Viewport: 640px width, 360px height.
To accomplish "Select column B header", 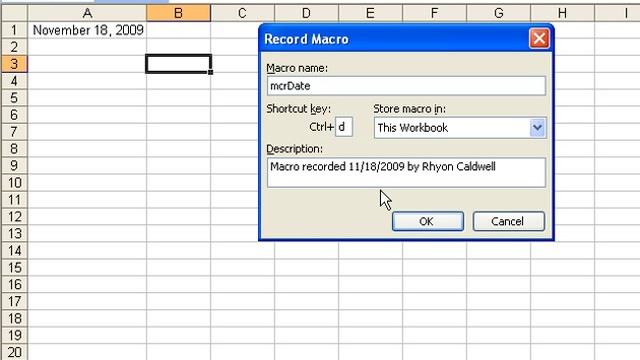I will (x=178, y=13).
